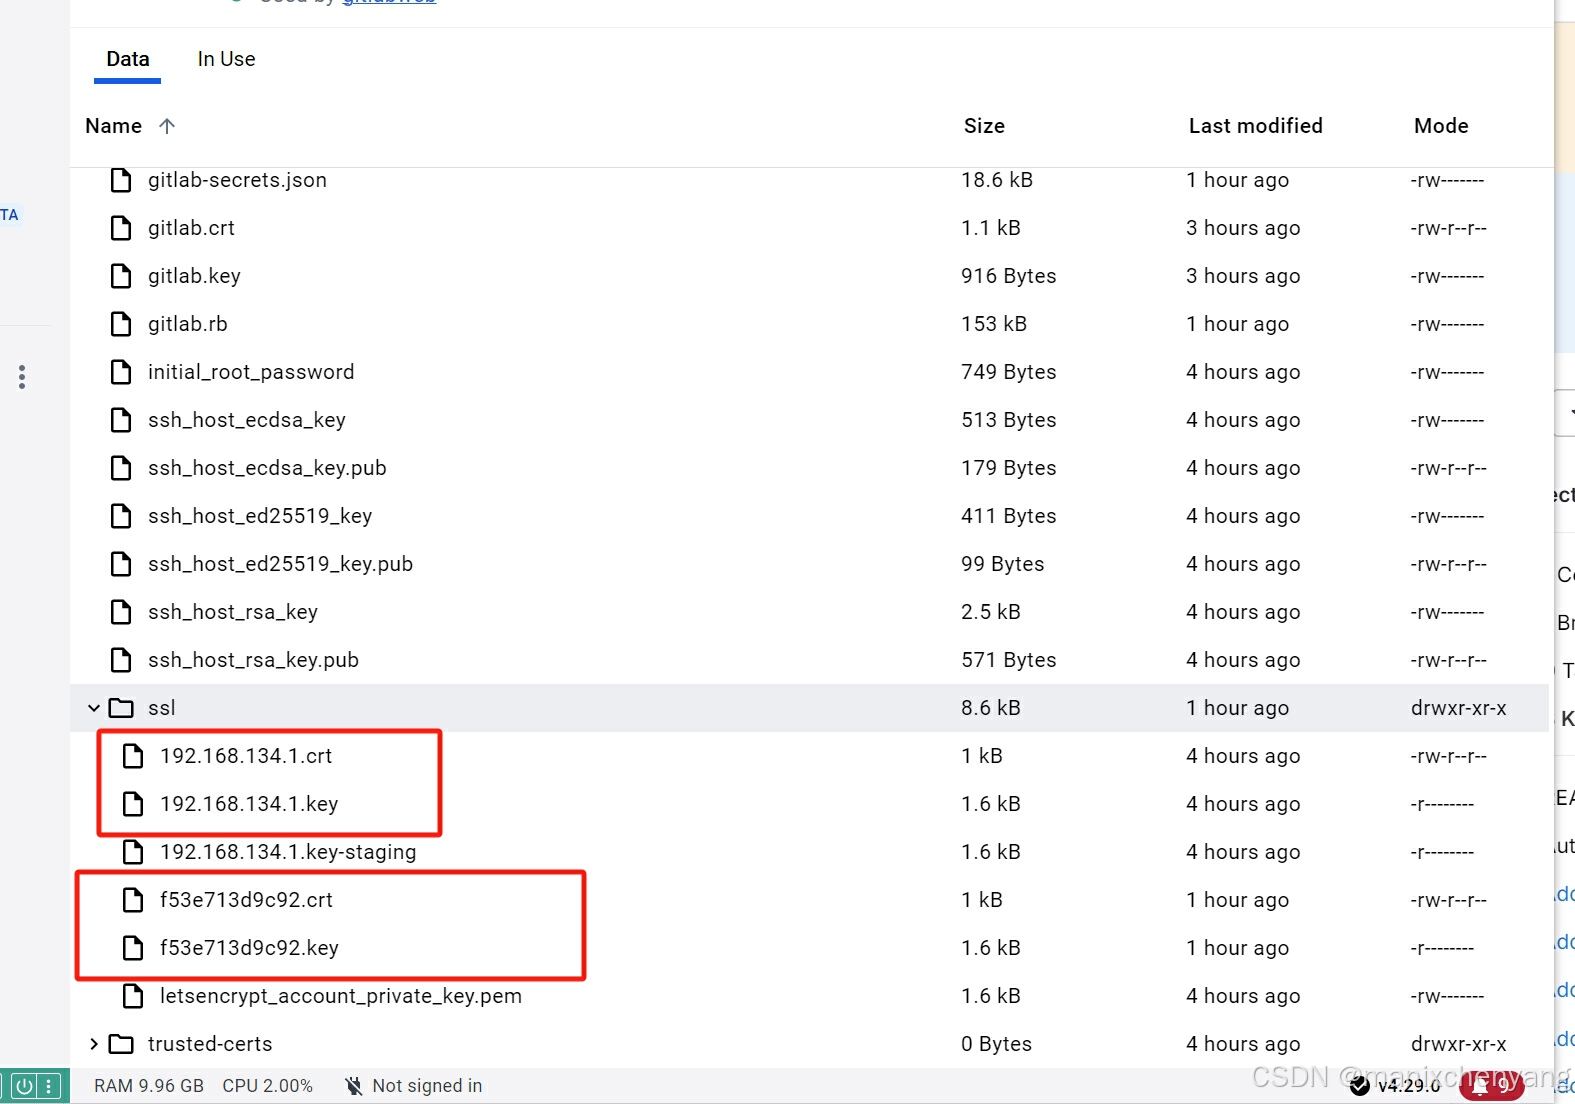Sort by Last modified column header

(x=1255, y=126)
